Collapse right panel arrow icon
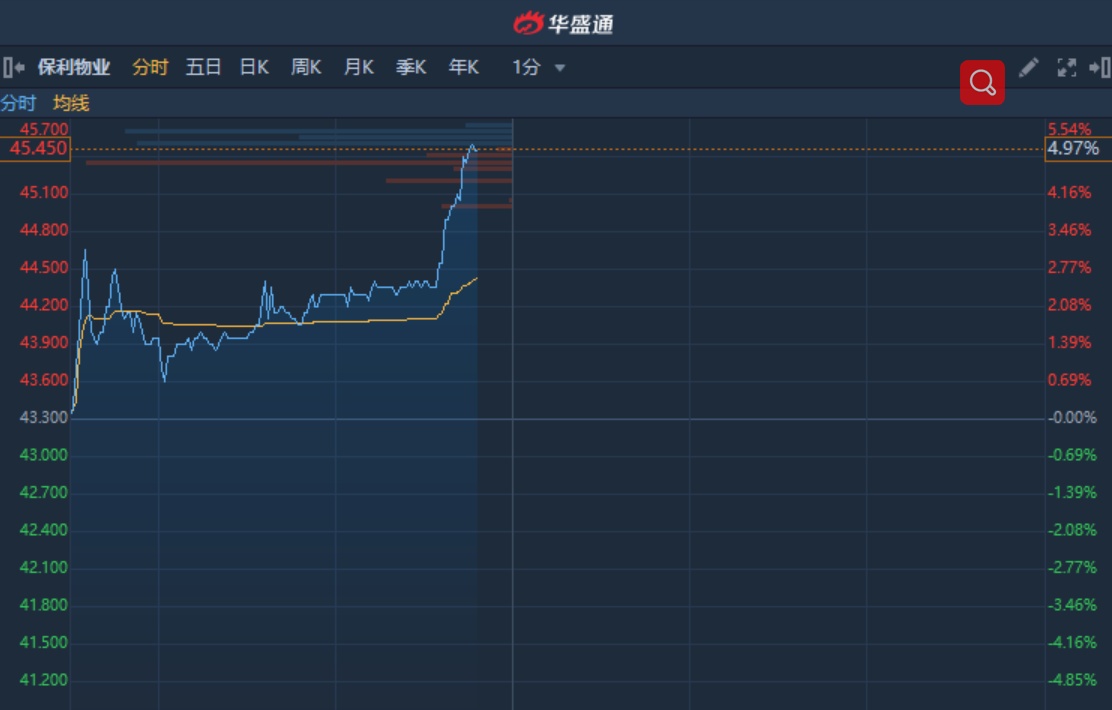The height and width of the screenshot is (710, 1112). [1100, 67]
